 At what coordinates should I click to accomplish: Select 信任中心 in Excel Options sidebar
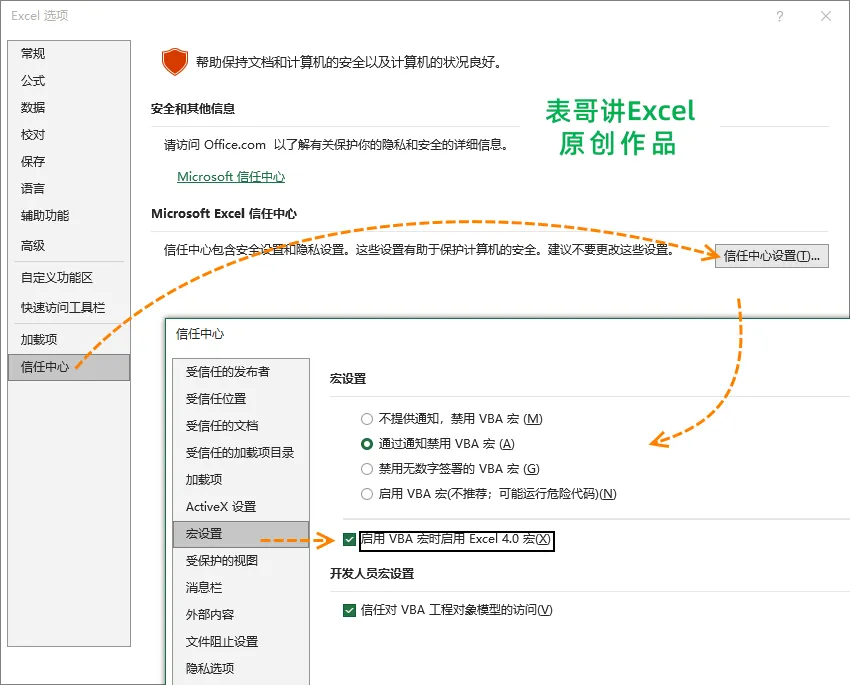69,367
